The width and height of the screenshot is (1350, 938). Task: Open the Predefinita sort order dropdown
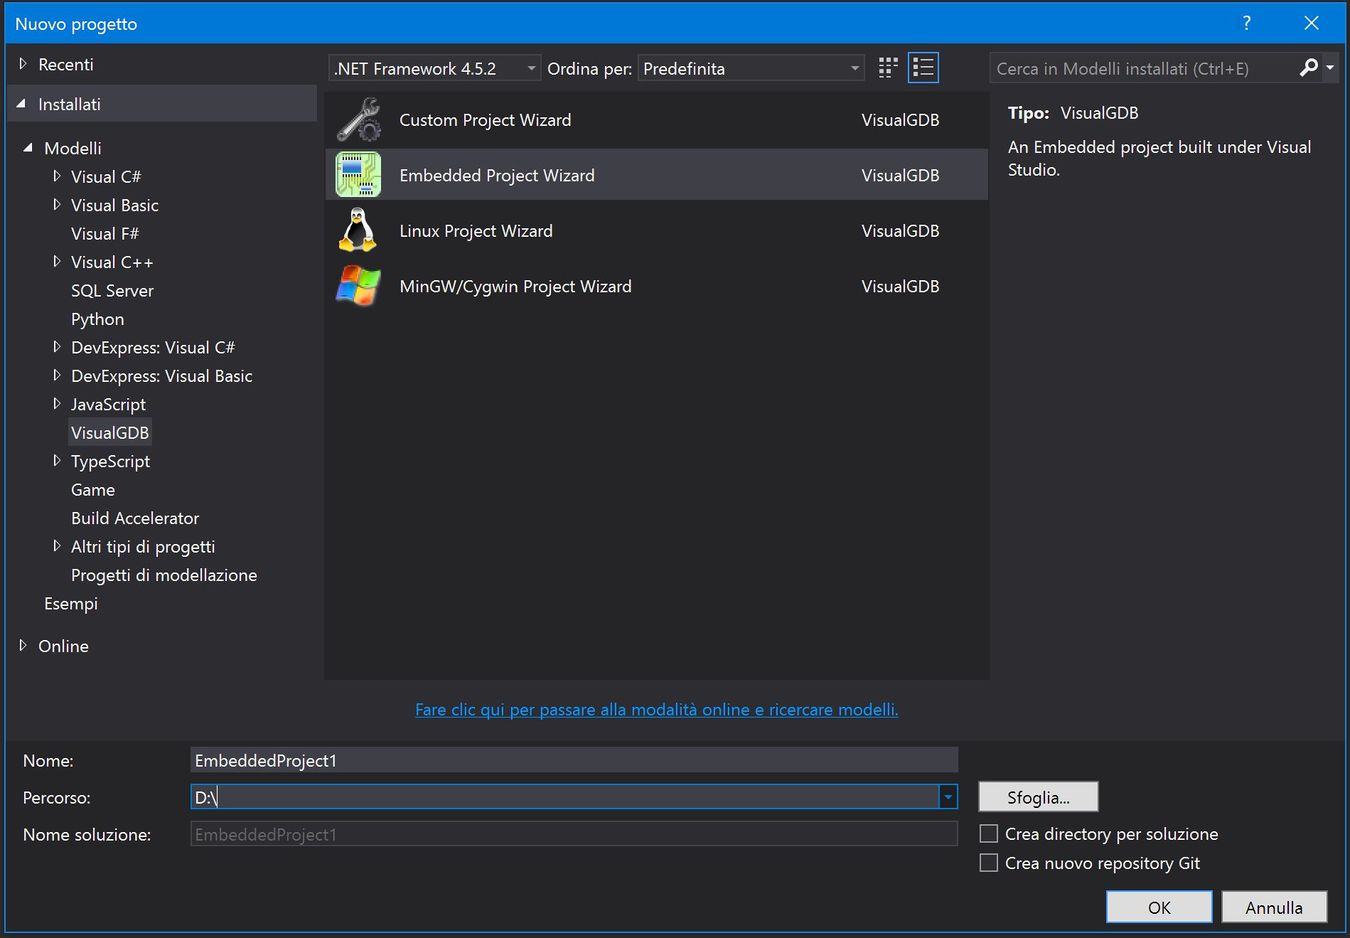click(x=852, y=68)
